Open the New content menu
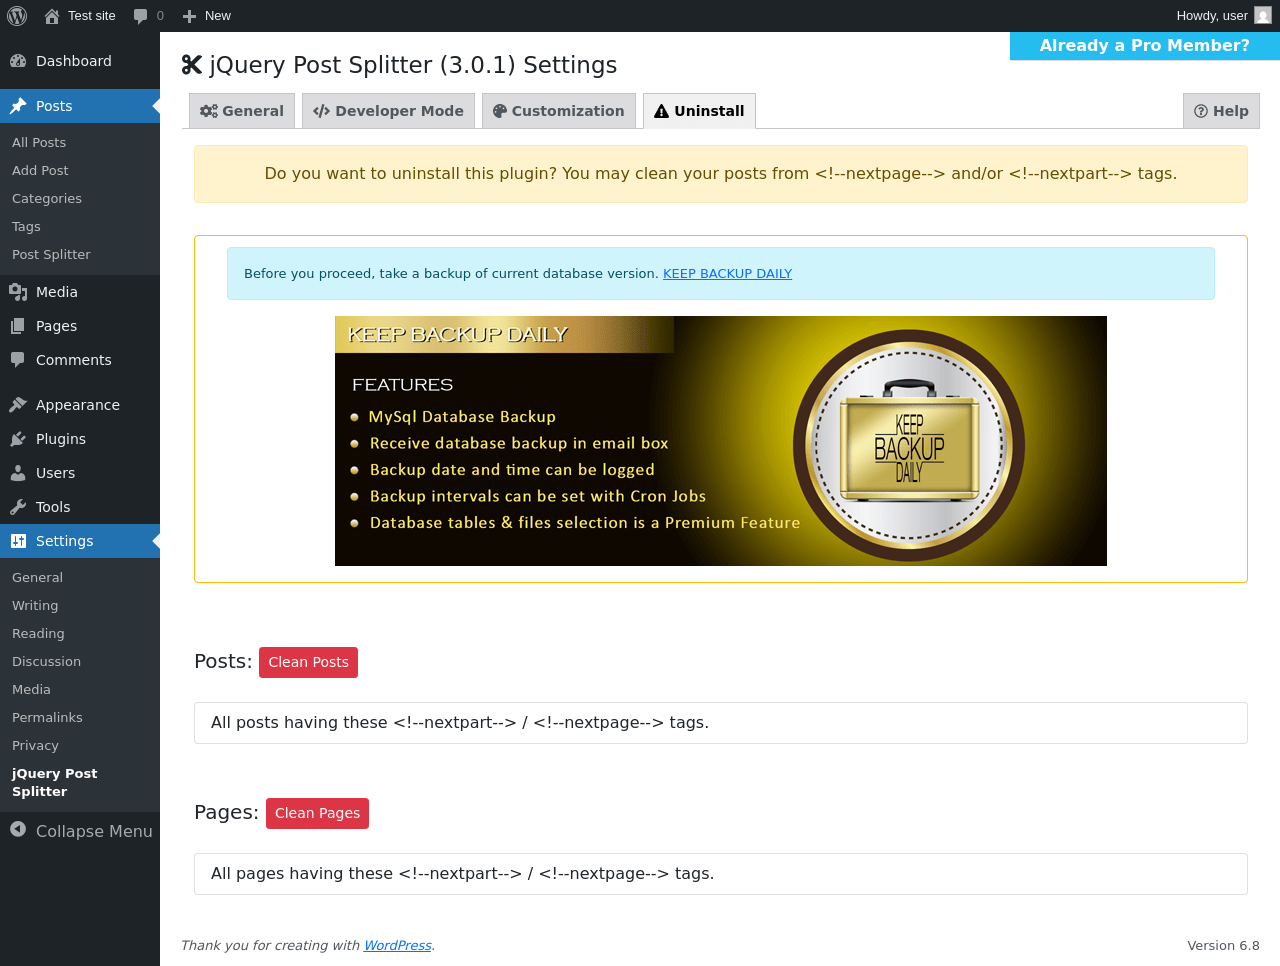Image resolution: width=1280 pixels, height=966 pixels. tap(207, 16)
